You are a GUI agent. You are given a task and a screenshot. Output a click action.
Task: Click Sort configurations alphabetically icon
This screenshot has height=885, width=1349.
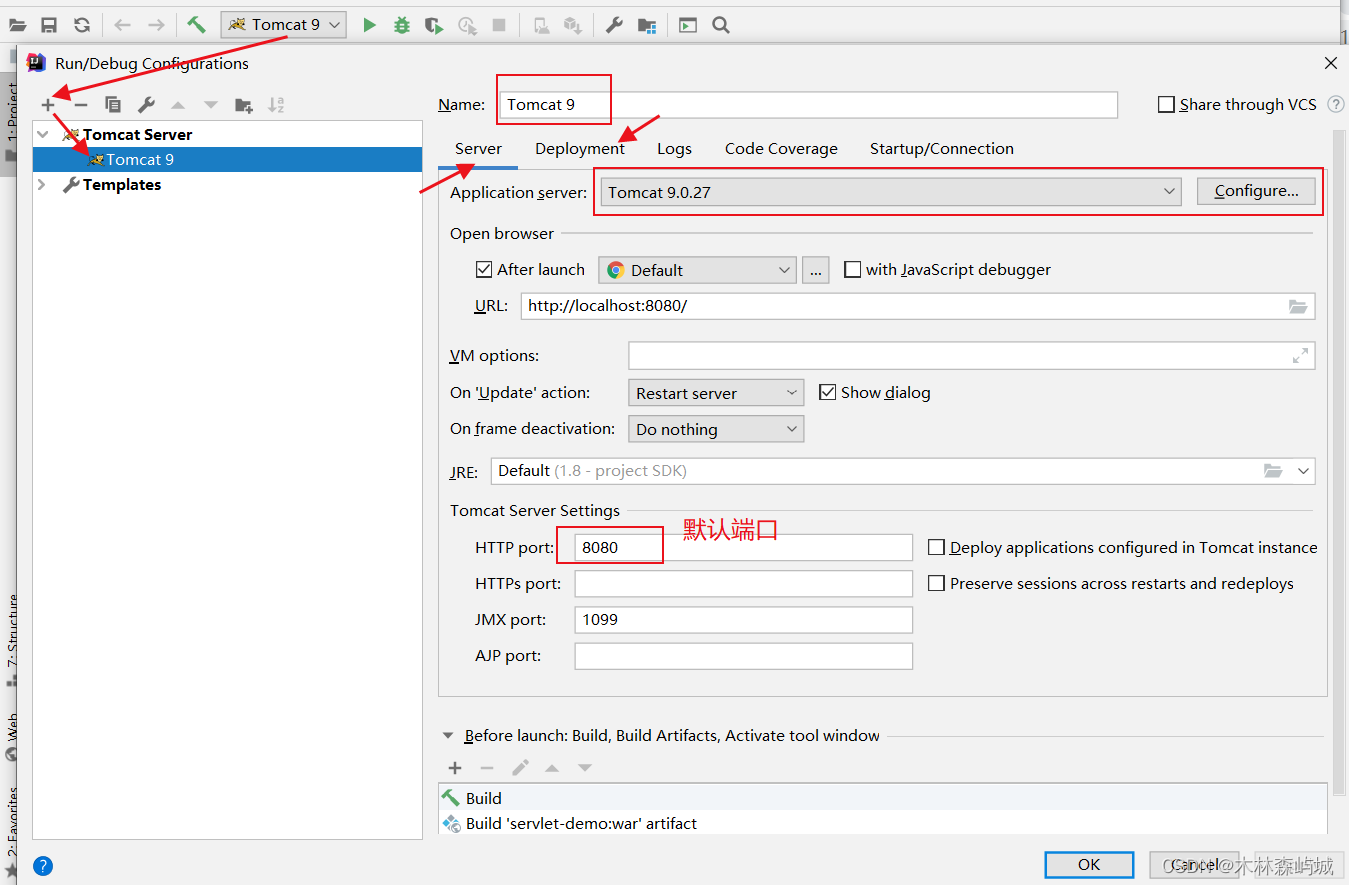(x=277, y=104)
